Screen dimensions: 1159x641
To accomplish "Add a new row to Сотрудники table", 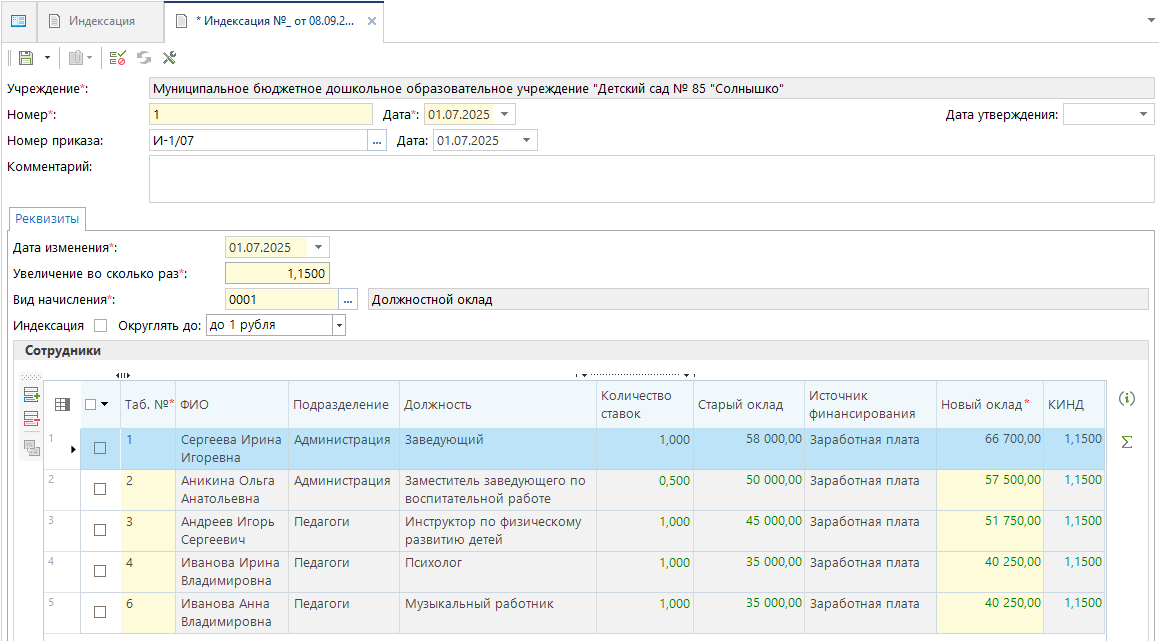I will click(31, 395).
